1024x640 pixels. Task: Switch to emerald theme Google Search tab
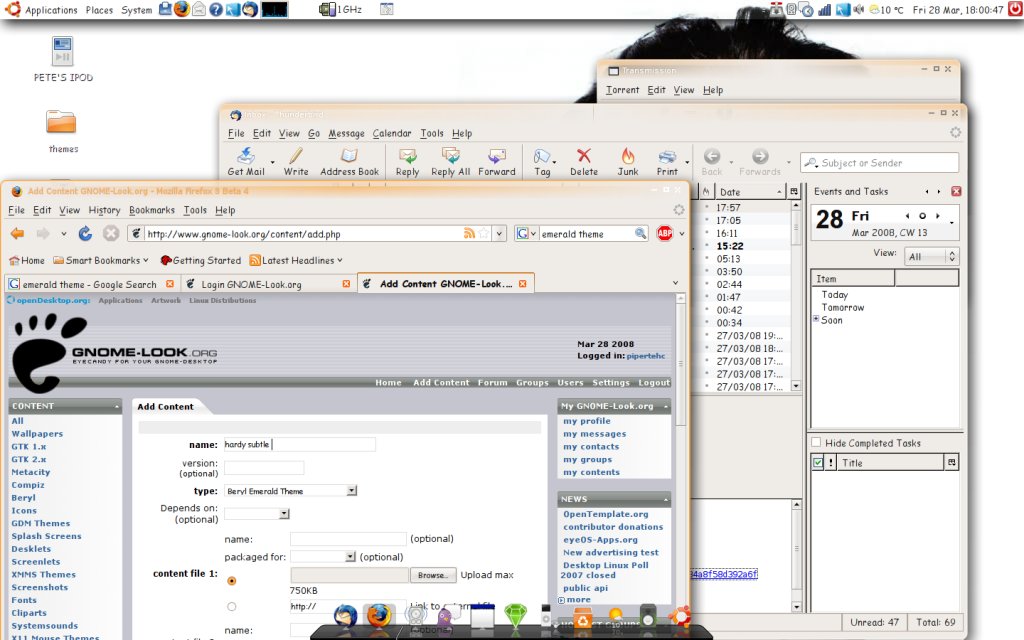tap(91, 284)
